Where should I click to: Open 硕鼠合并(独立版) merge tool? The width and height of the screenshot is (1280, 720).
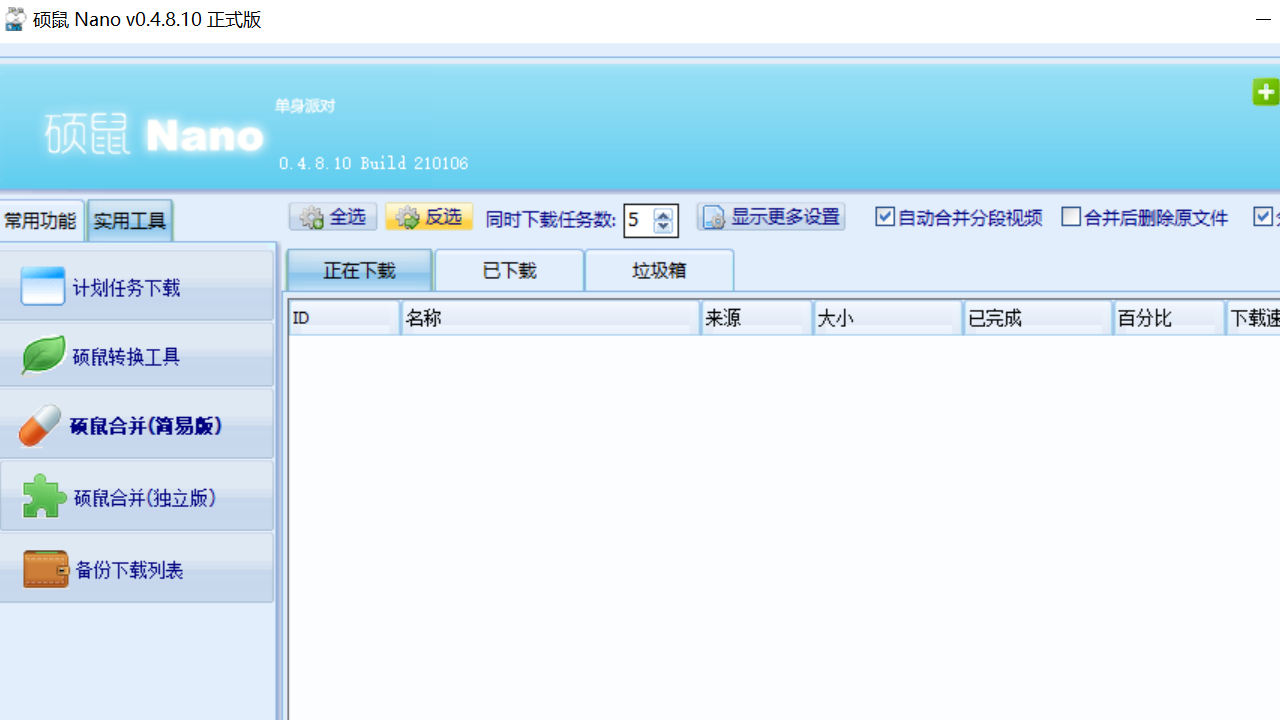pos(137,496)
